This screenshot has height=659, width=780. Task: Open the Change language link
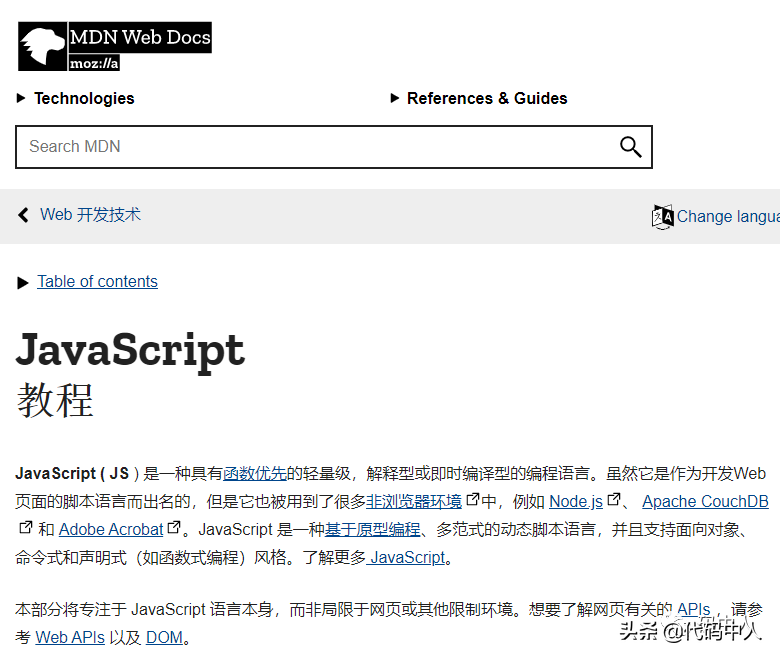(x=728, y=216)
